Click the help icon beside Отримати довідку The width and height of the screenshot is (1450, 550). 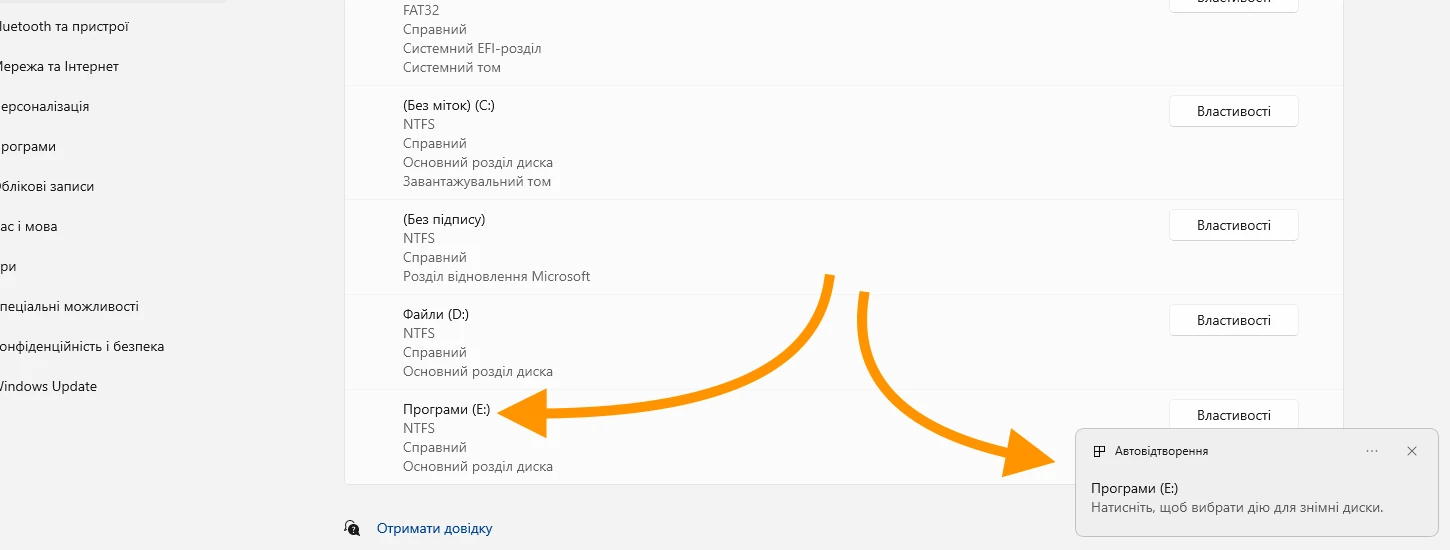pyautogui.click(x=352, y=528)
